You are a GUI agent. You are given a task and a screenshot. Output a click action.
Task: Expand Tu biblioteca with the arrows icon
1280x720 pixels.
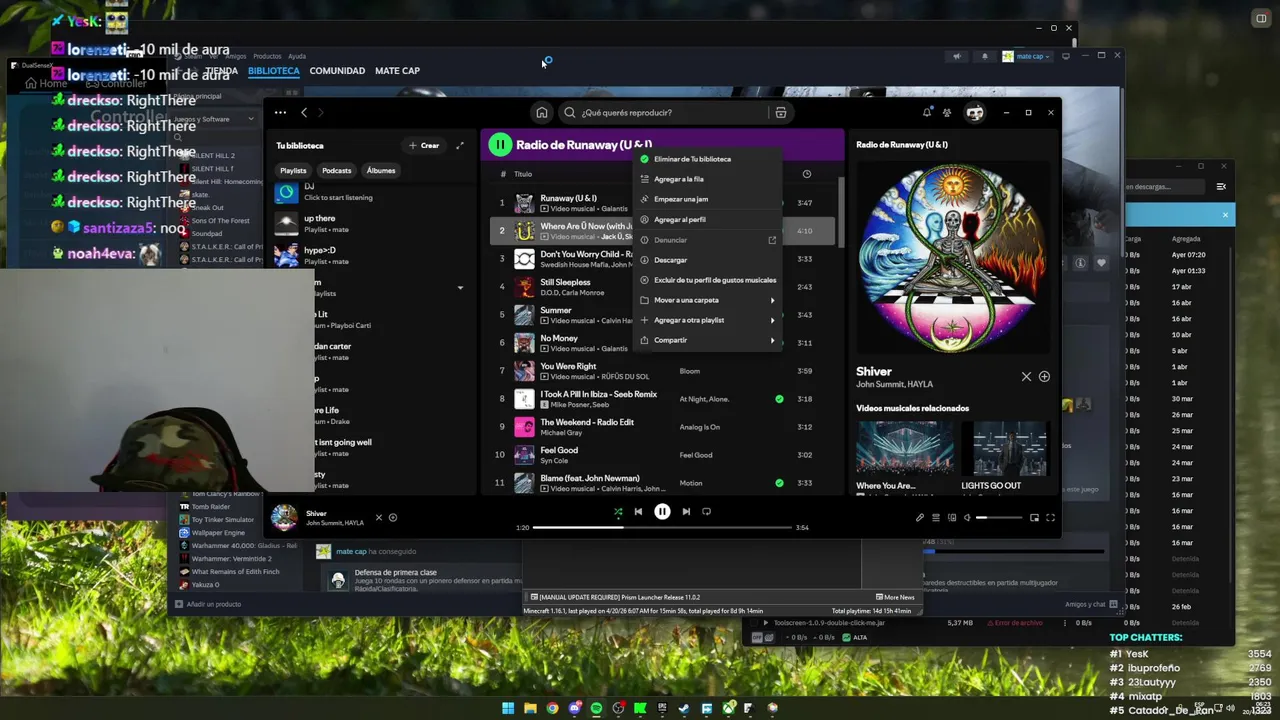click(x=460, y=145)
